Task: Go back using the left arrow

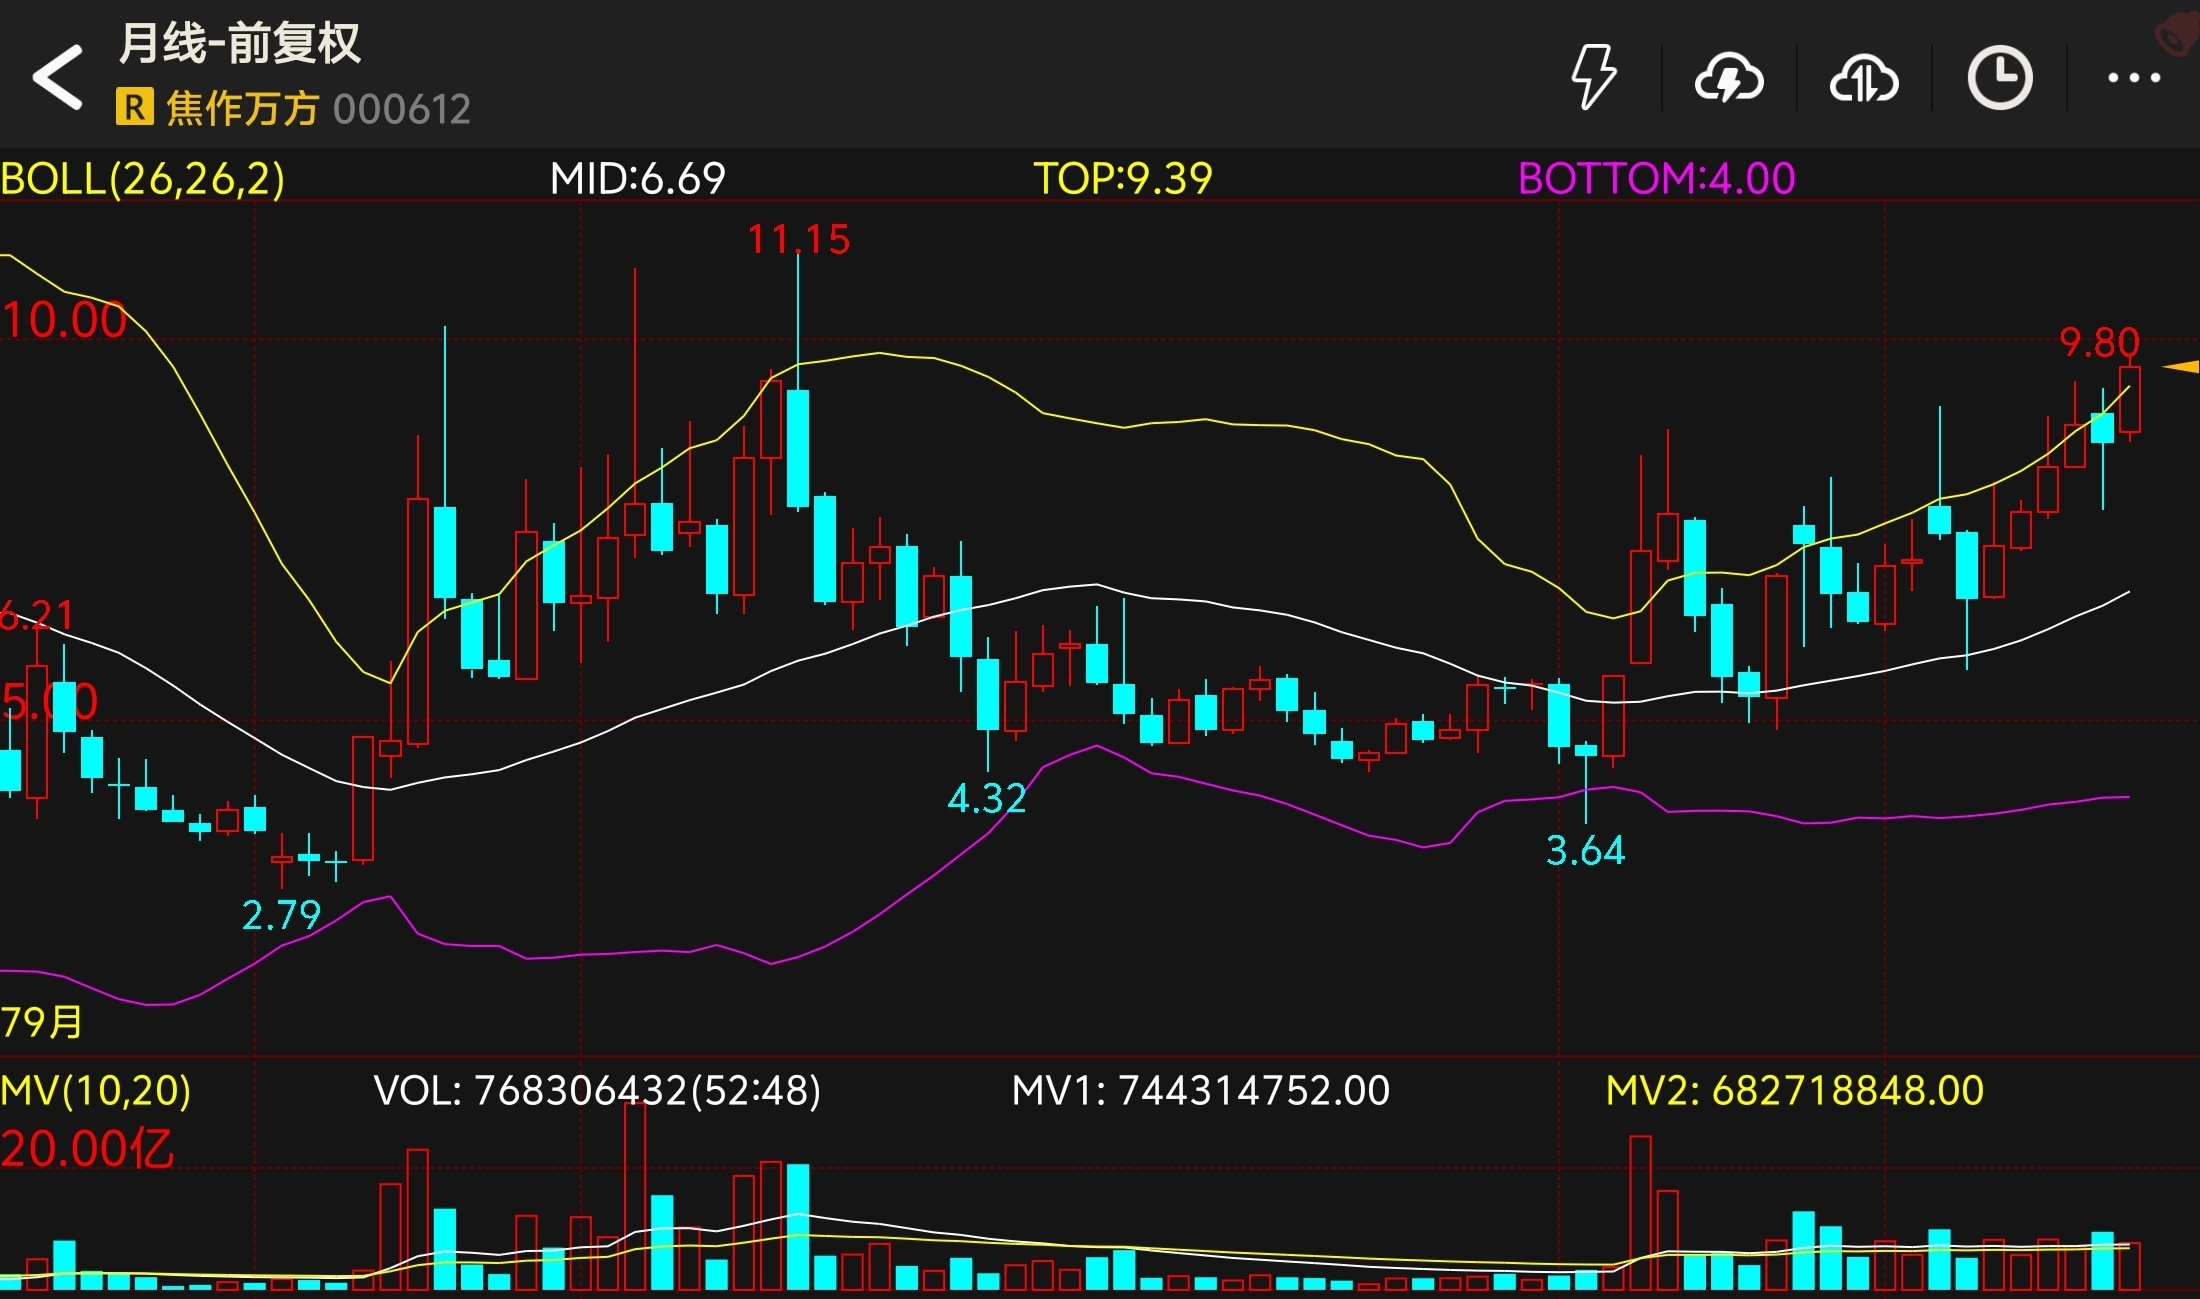Action: (x=57, y=77)
